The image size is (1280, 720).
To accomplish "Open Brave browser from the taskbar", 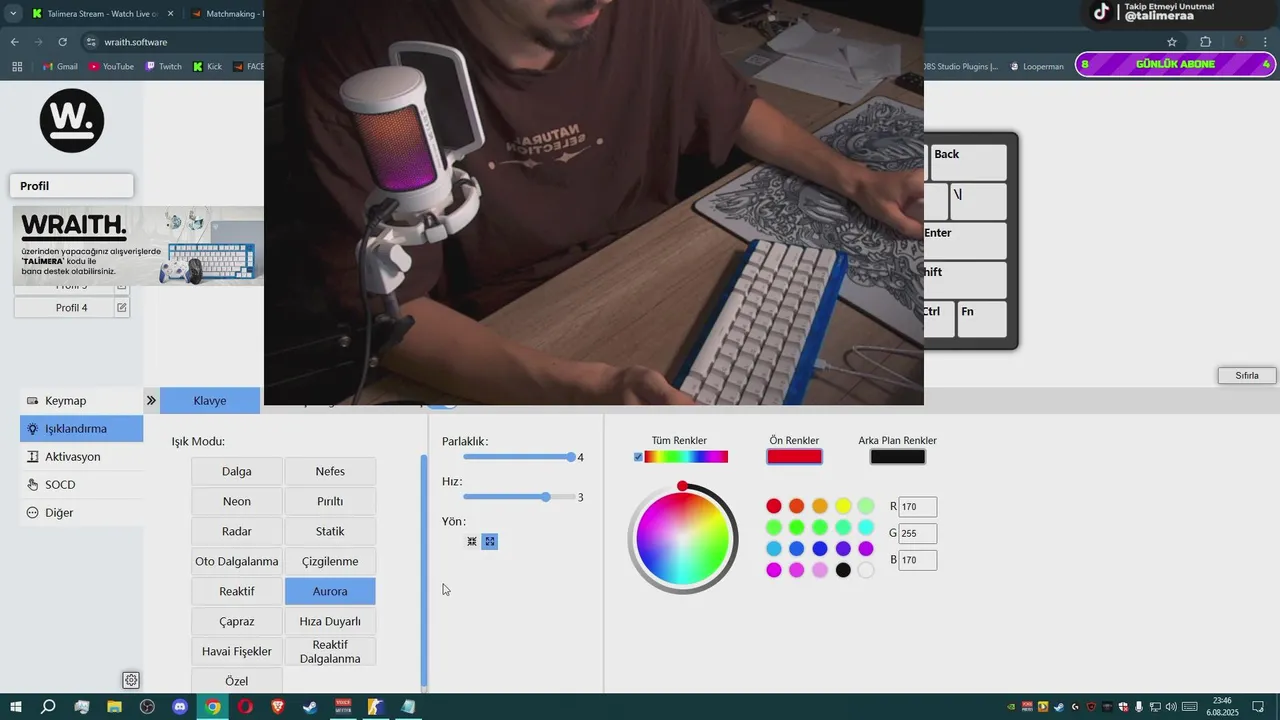I will pyautogui.click(x=278, y=707).
